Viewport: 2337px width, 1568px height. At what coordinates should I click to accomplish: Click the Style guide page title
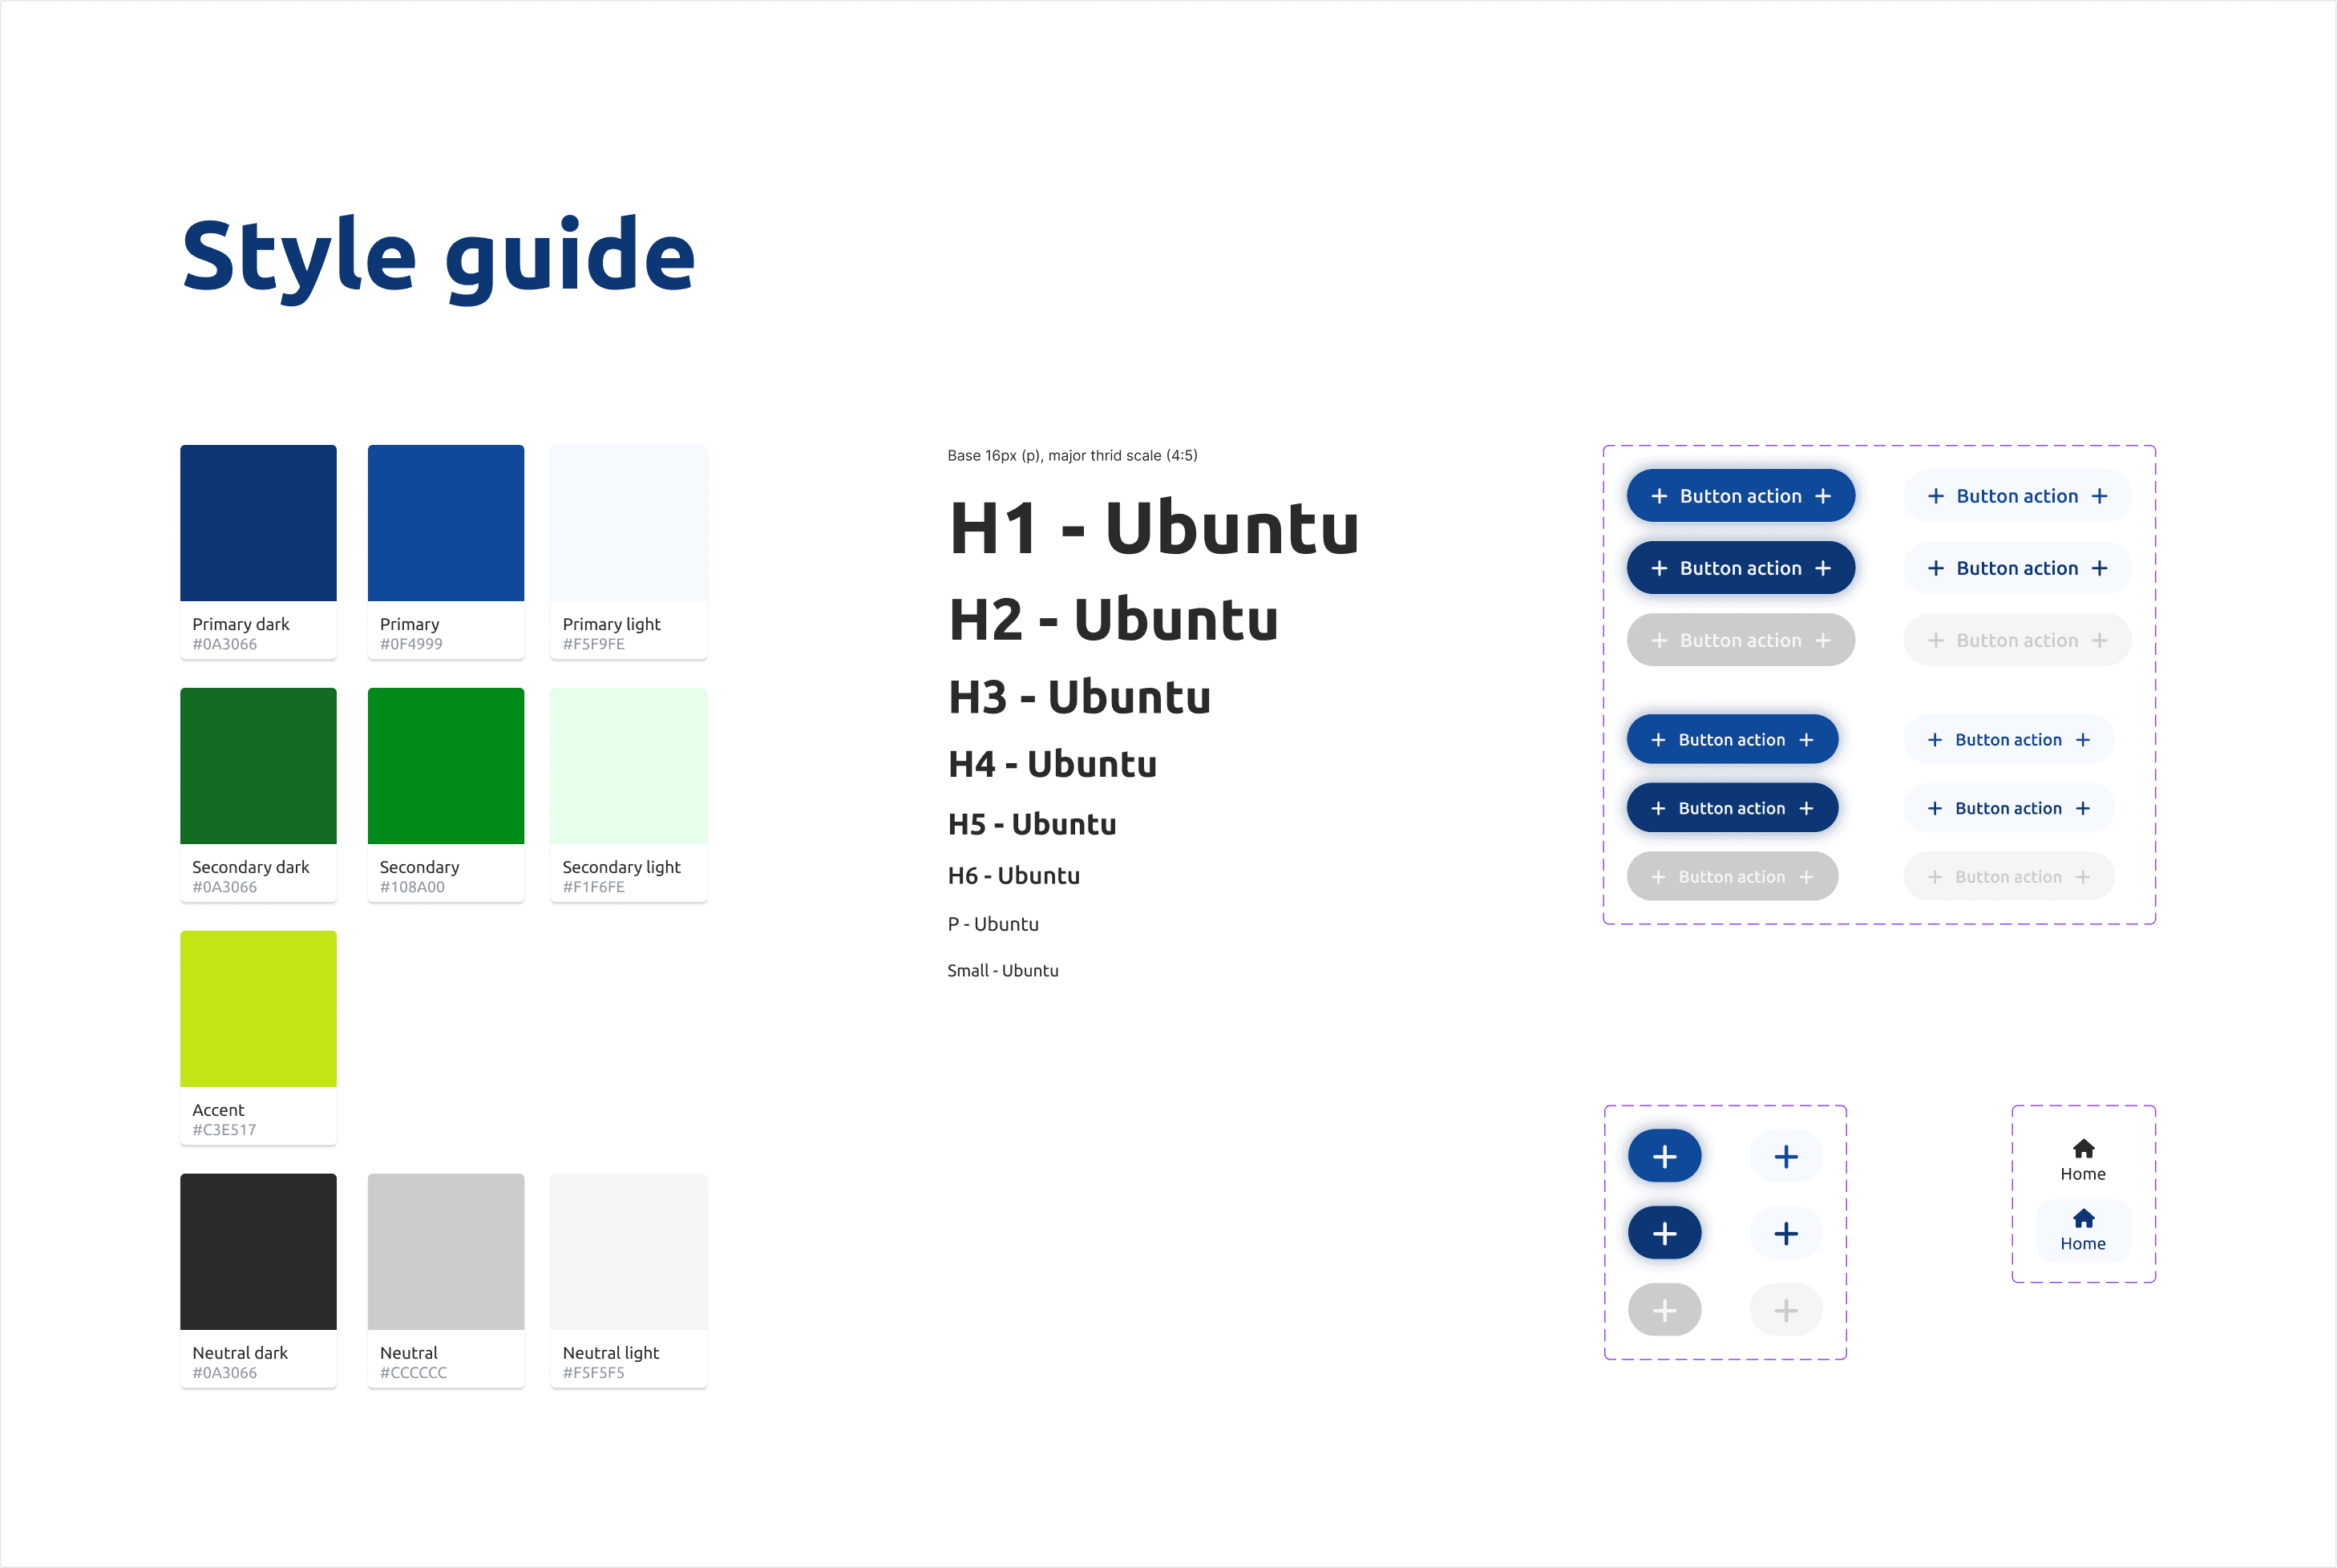(x=438, y=256)
